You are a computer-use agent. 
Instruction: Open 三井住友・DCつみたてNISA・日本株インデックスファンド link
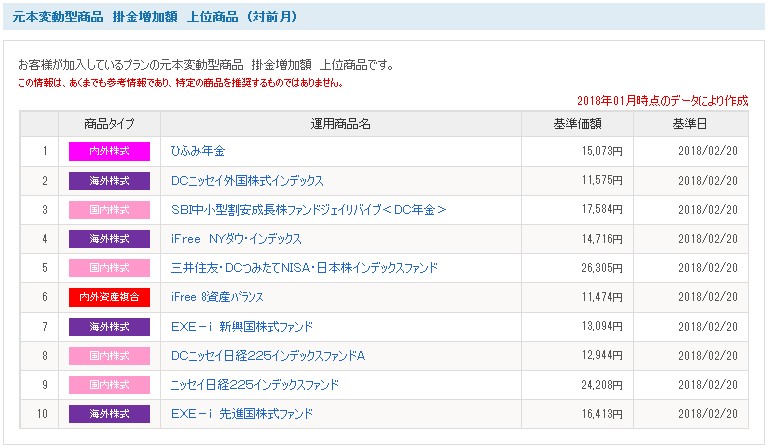click(x=304, y=268)
